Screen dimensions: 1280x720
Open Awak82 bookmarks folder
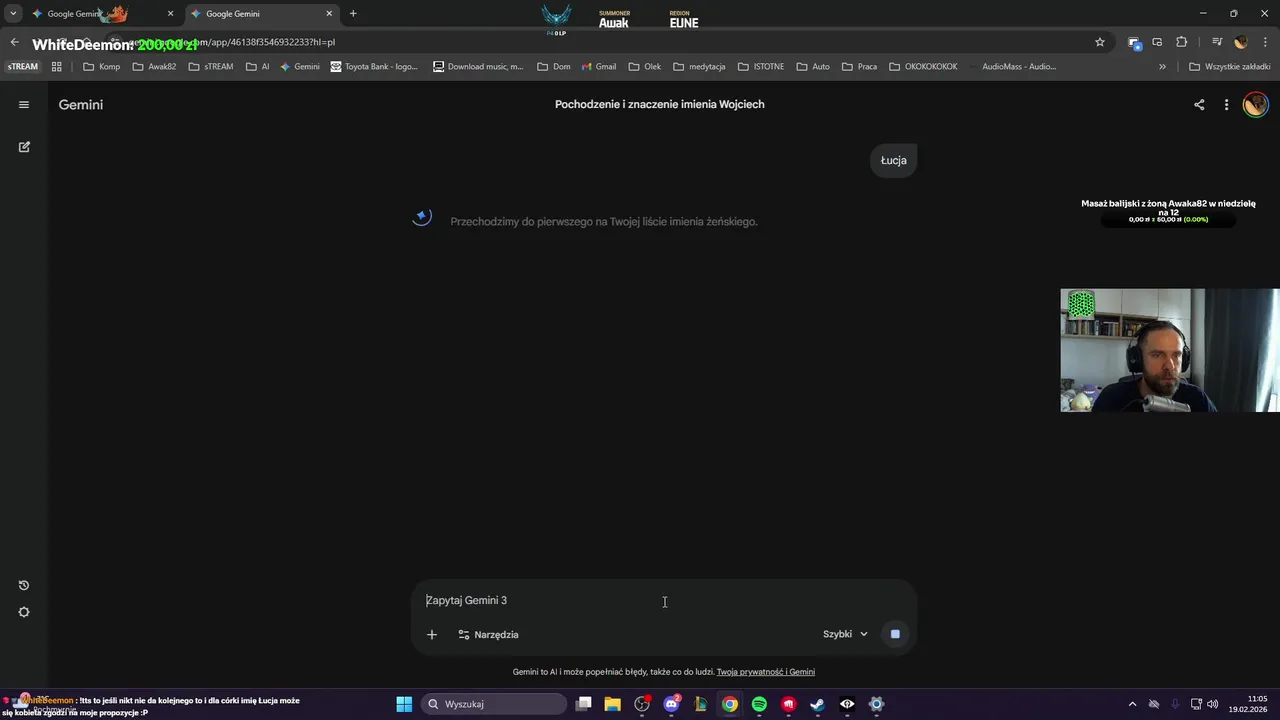154,67
